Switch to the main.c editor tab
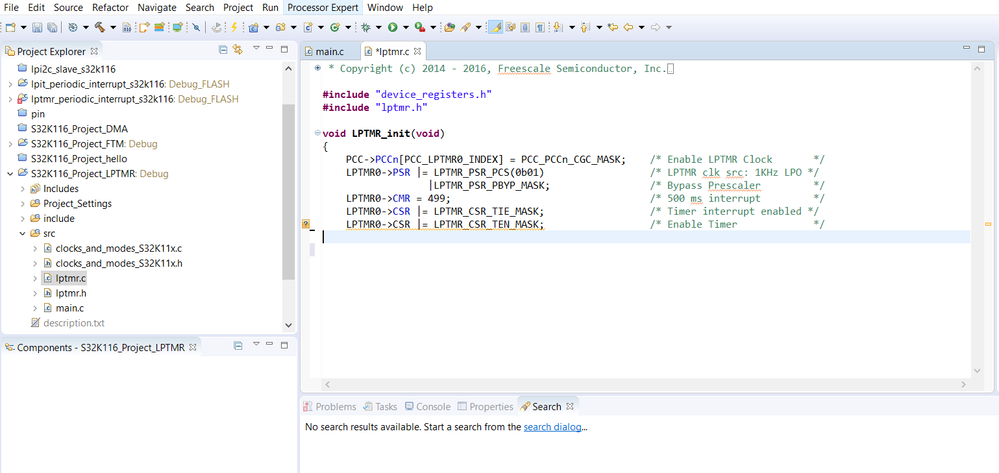 coord(330,51)
